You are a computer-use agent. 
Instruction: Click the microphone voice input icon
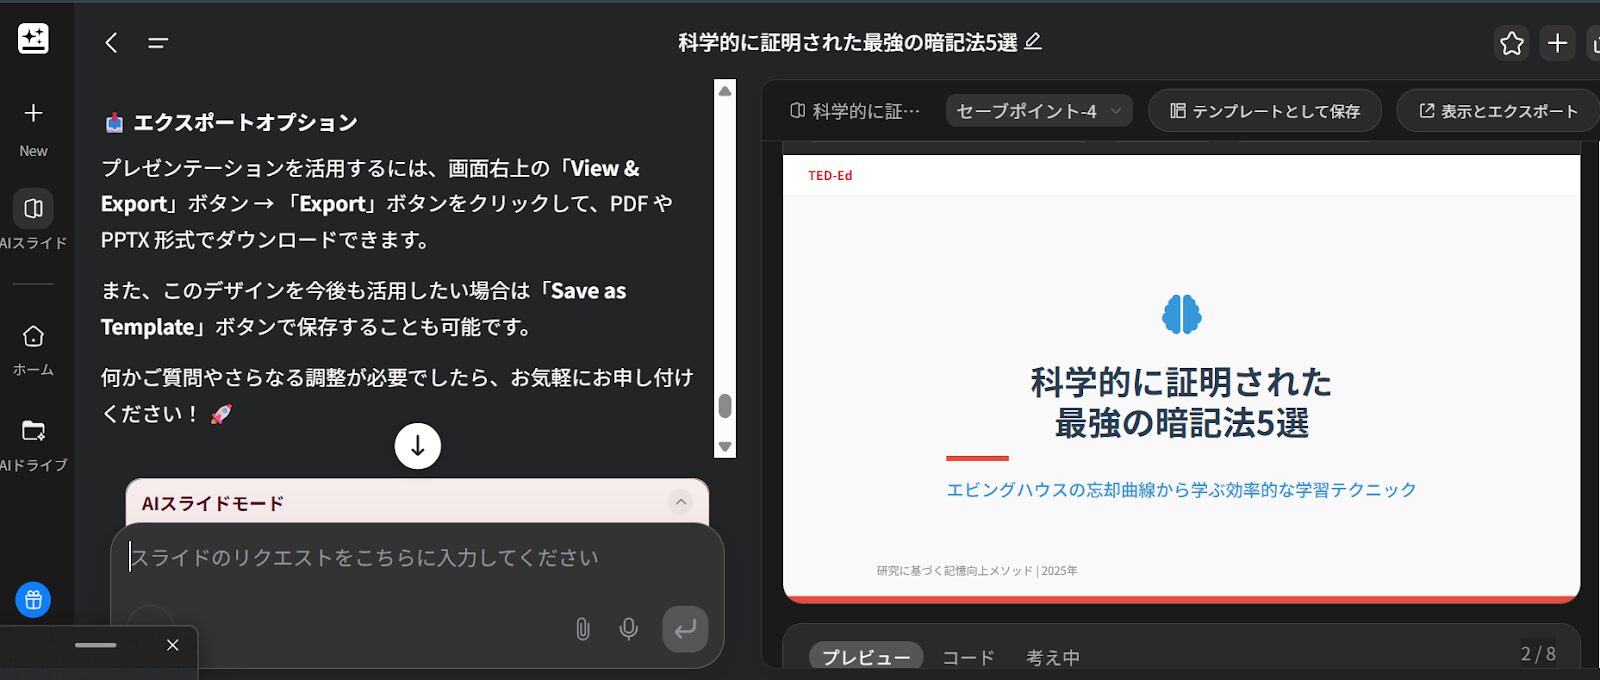point(629,629)
